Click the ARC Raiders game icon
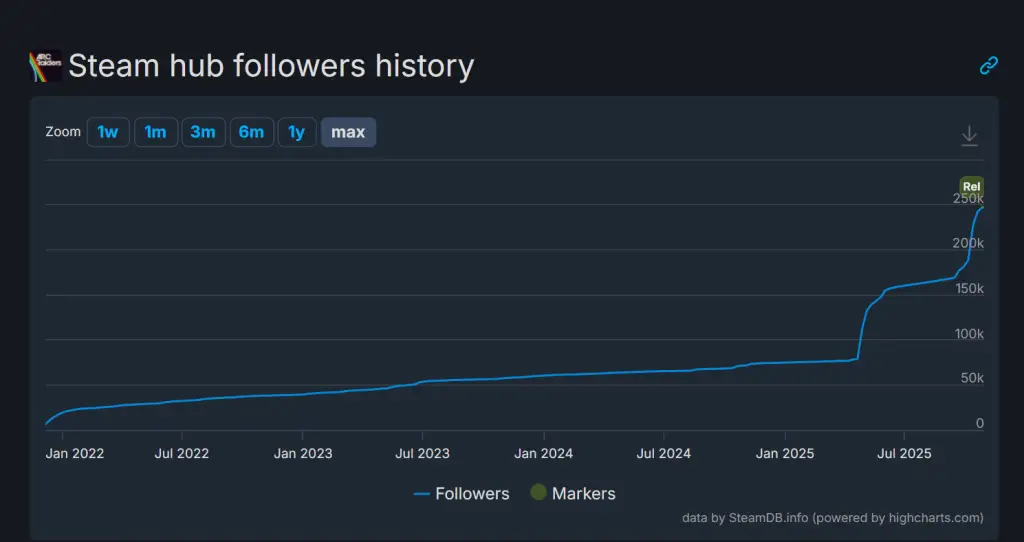The width and height of the screenshot is (1024, 542). coord(46,66)
